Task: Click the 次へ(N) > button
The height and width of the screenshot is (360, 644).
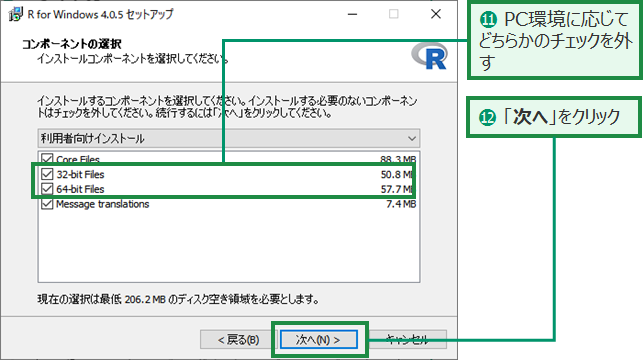Action: click(318, 339)
